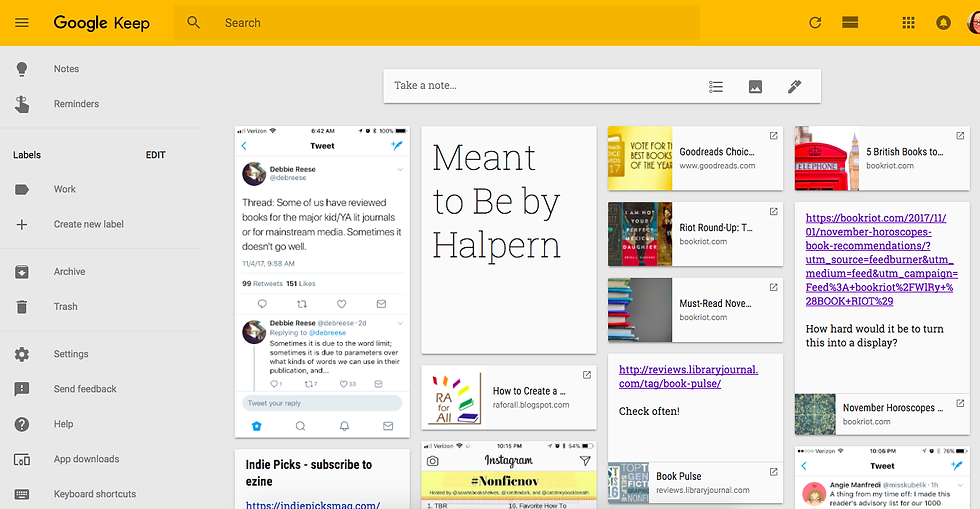Click the Work label tag icon
The width and height of the screenshot is (980, 509).
pos(22,189)
